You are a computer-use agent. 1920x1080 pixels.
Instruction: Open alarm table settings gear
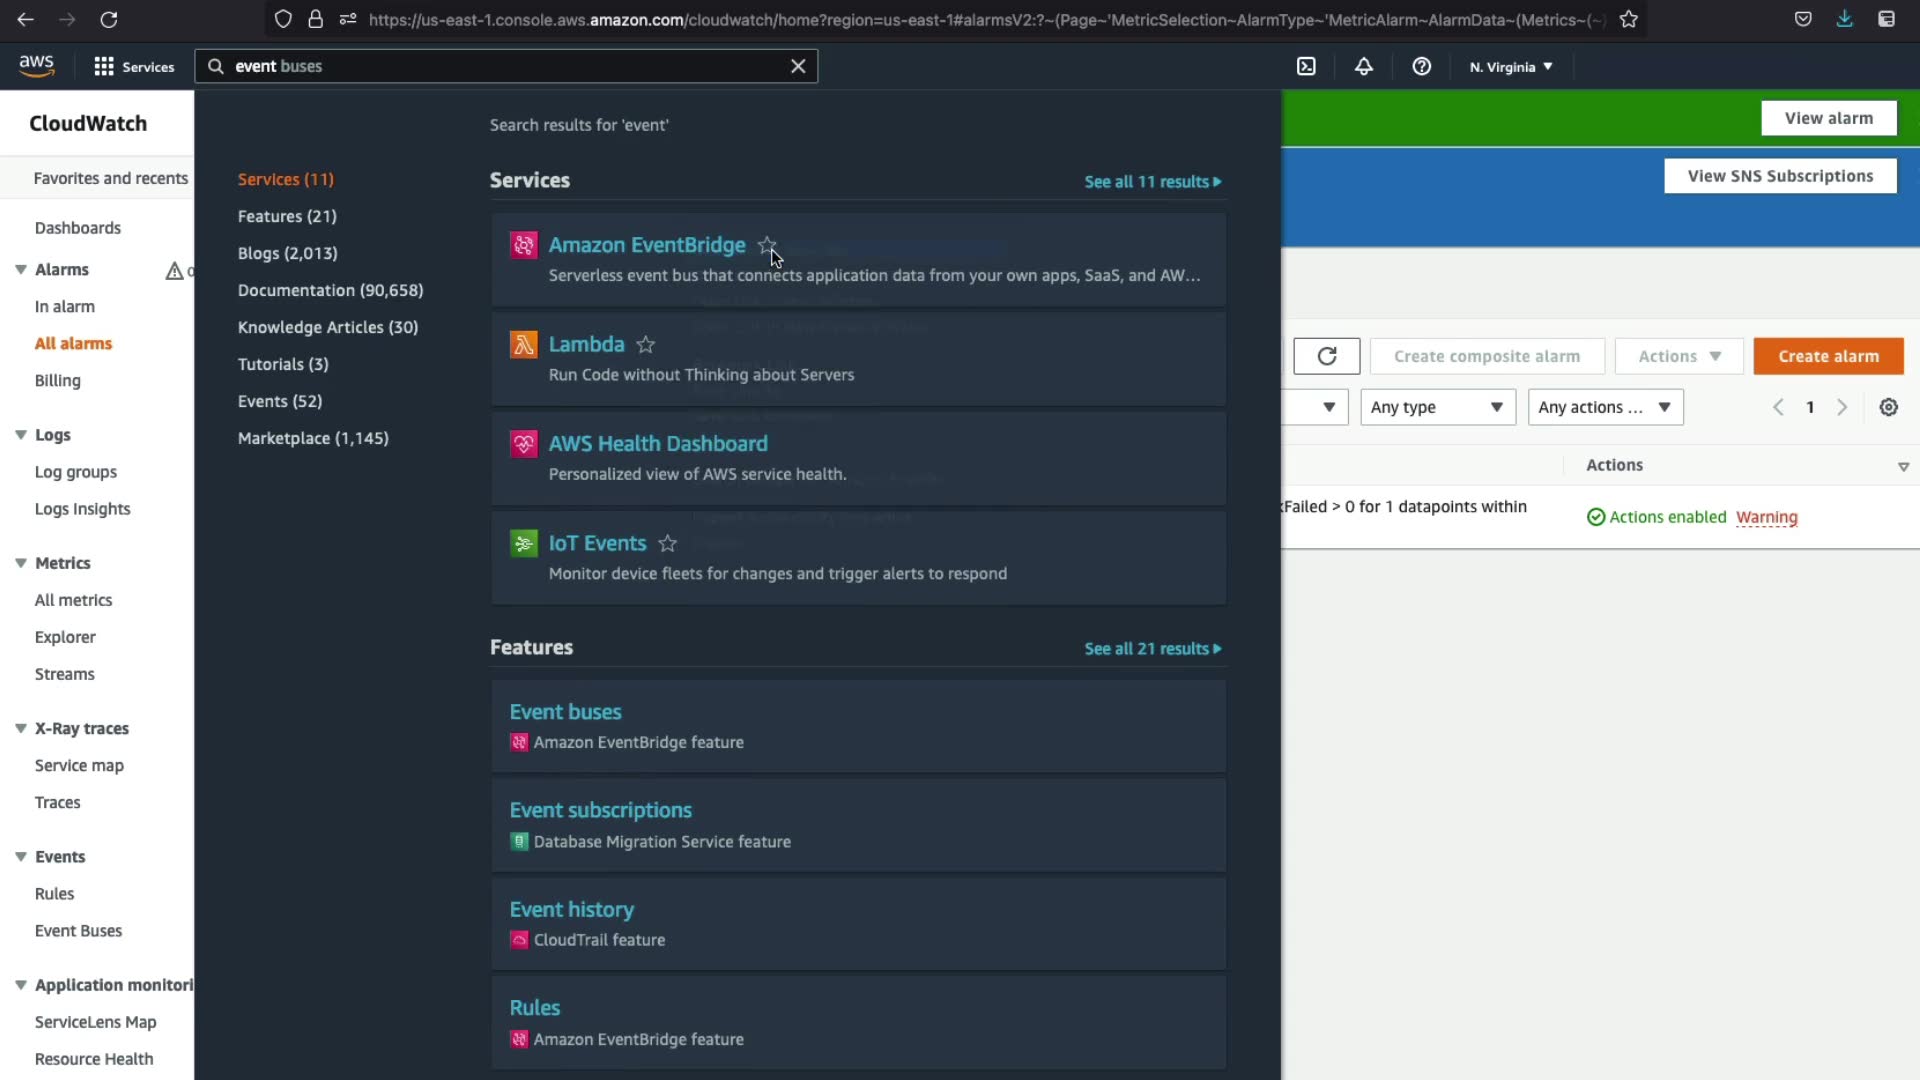[1888, 407]
